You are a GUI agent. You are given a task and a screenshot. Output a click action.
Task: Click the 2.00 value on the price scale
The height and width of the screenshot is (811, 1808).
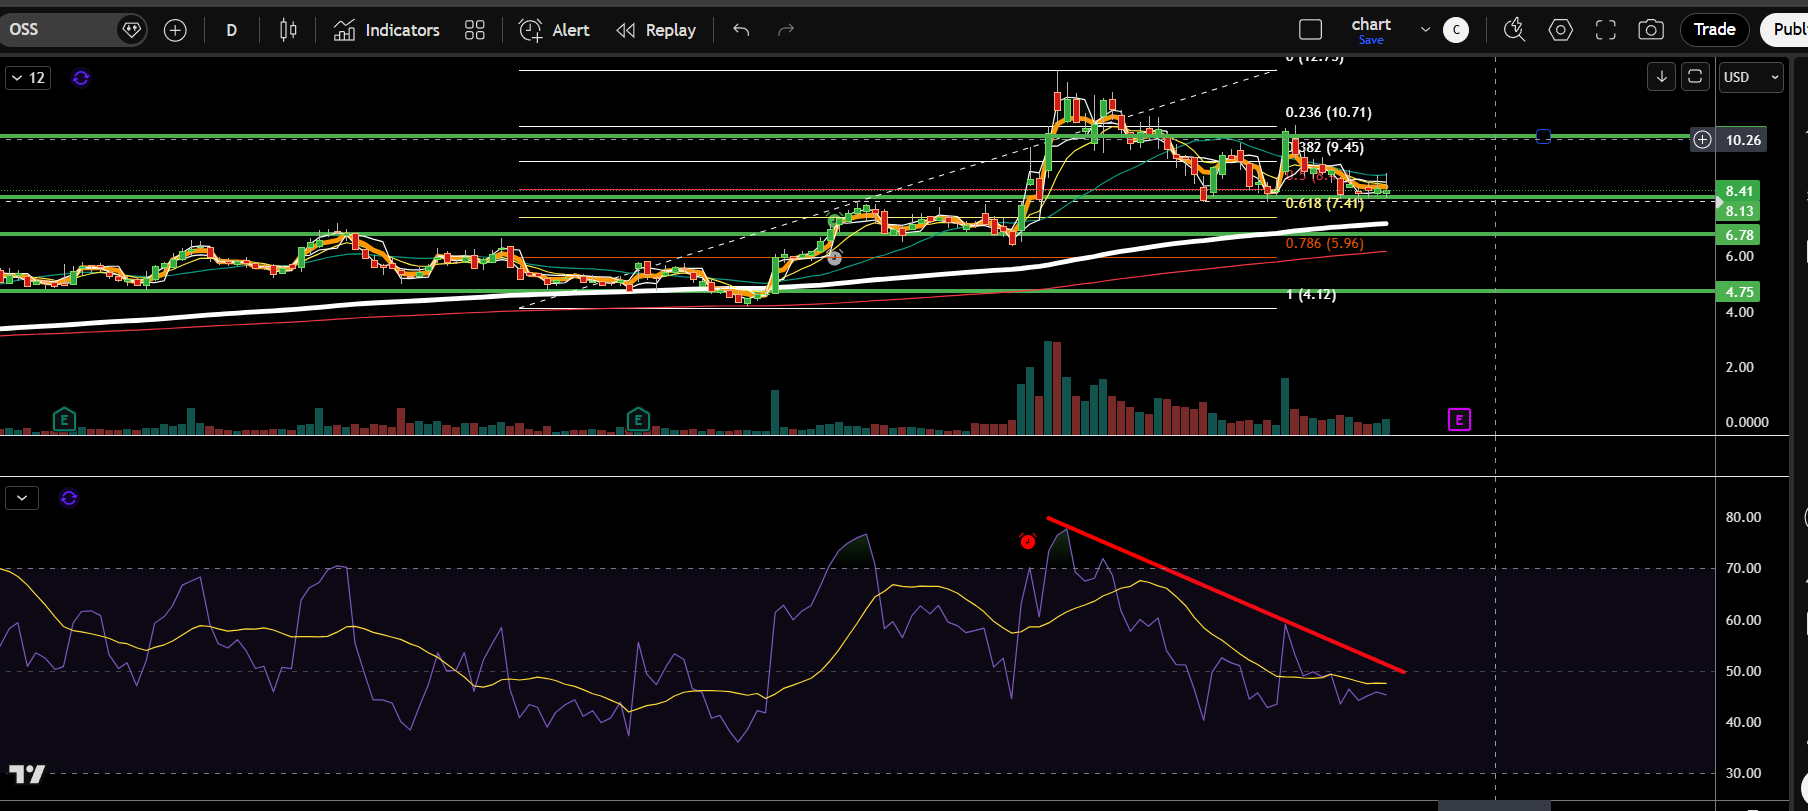coord(1740,367)
